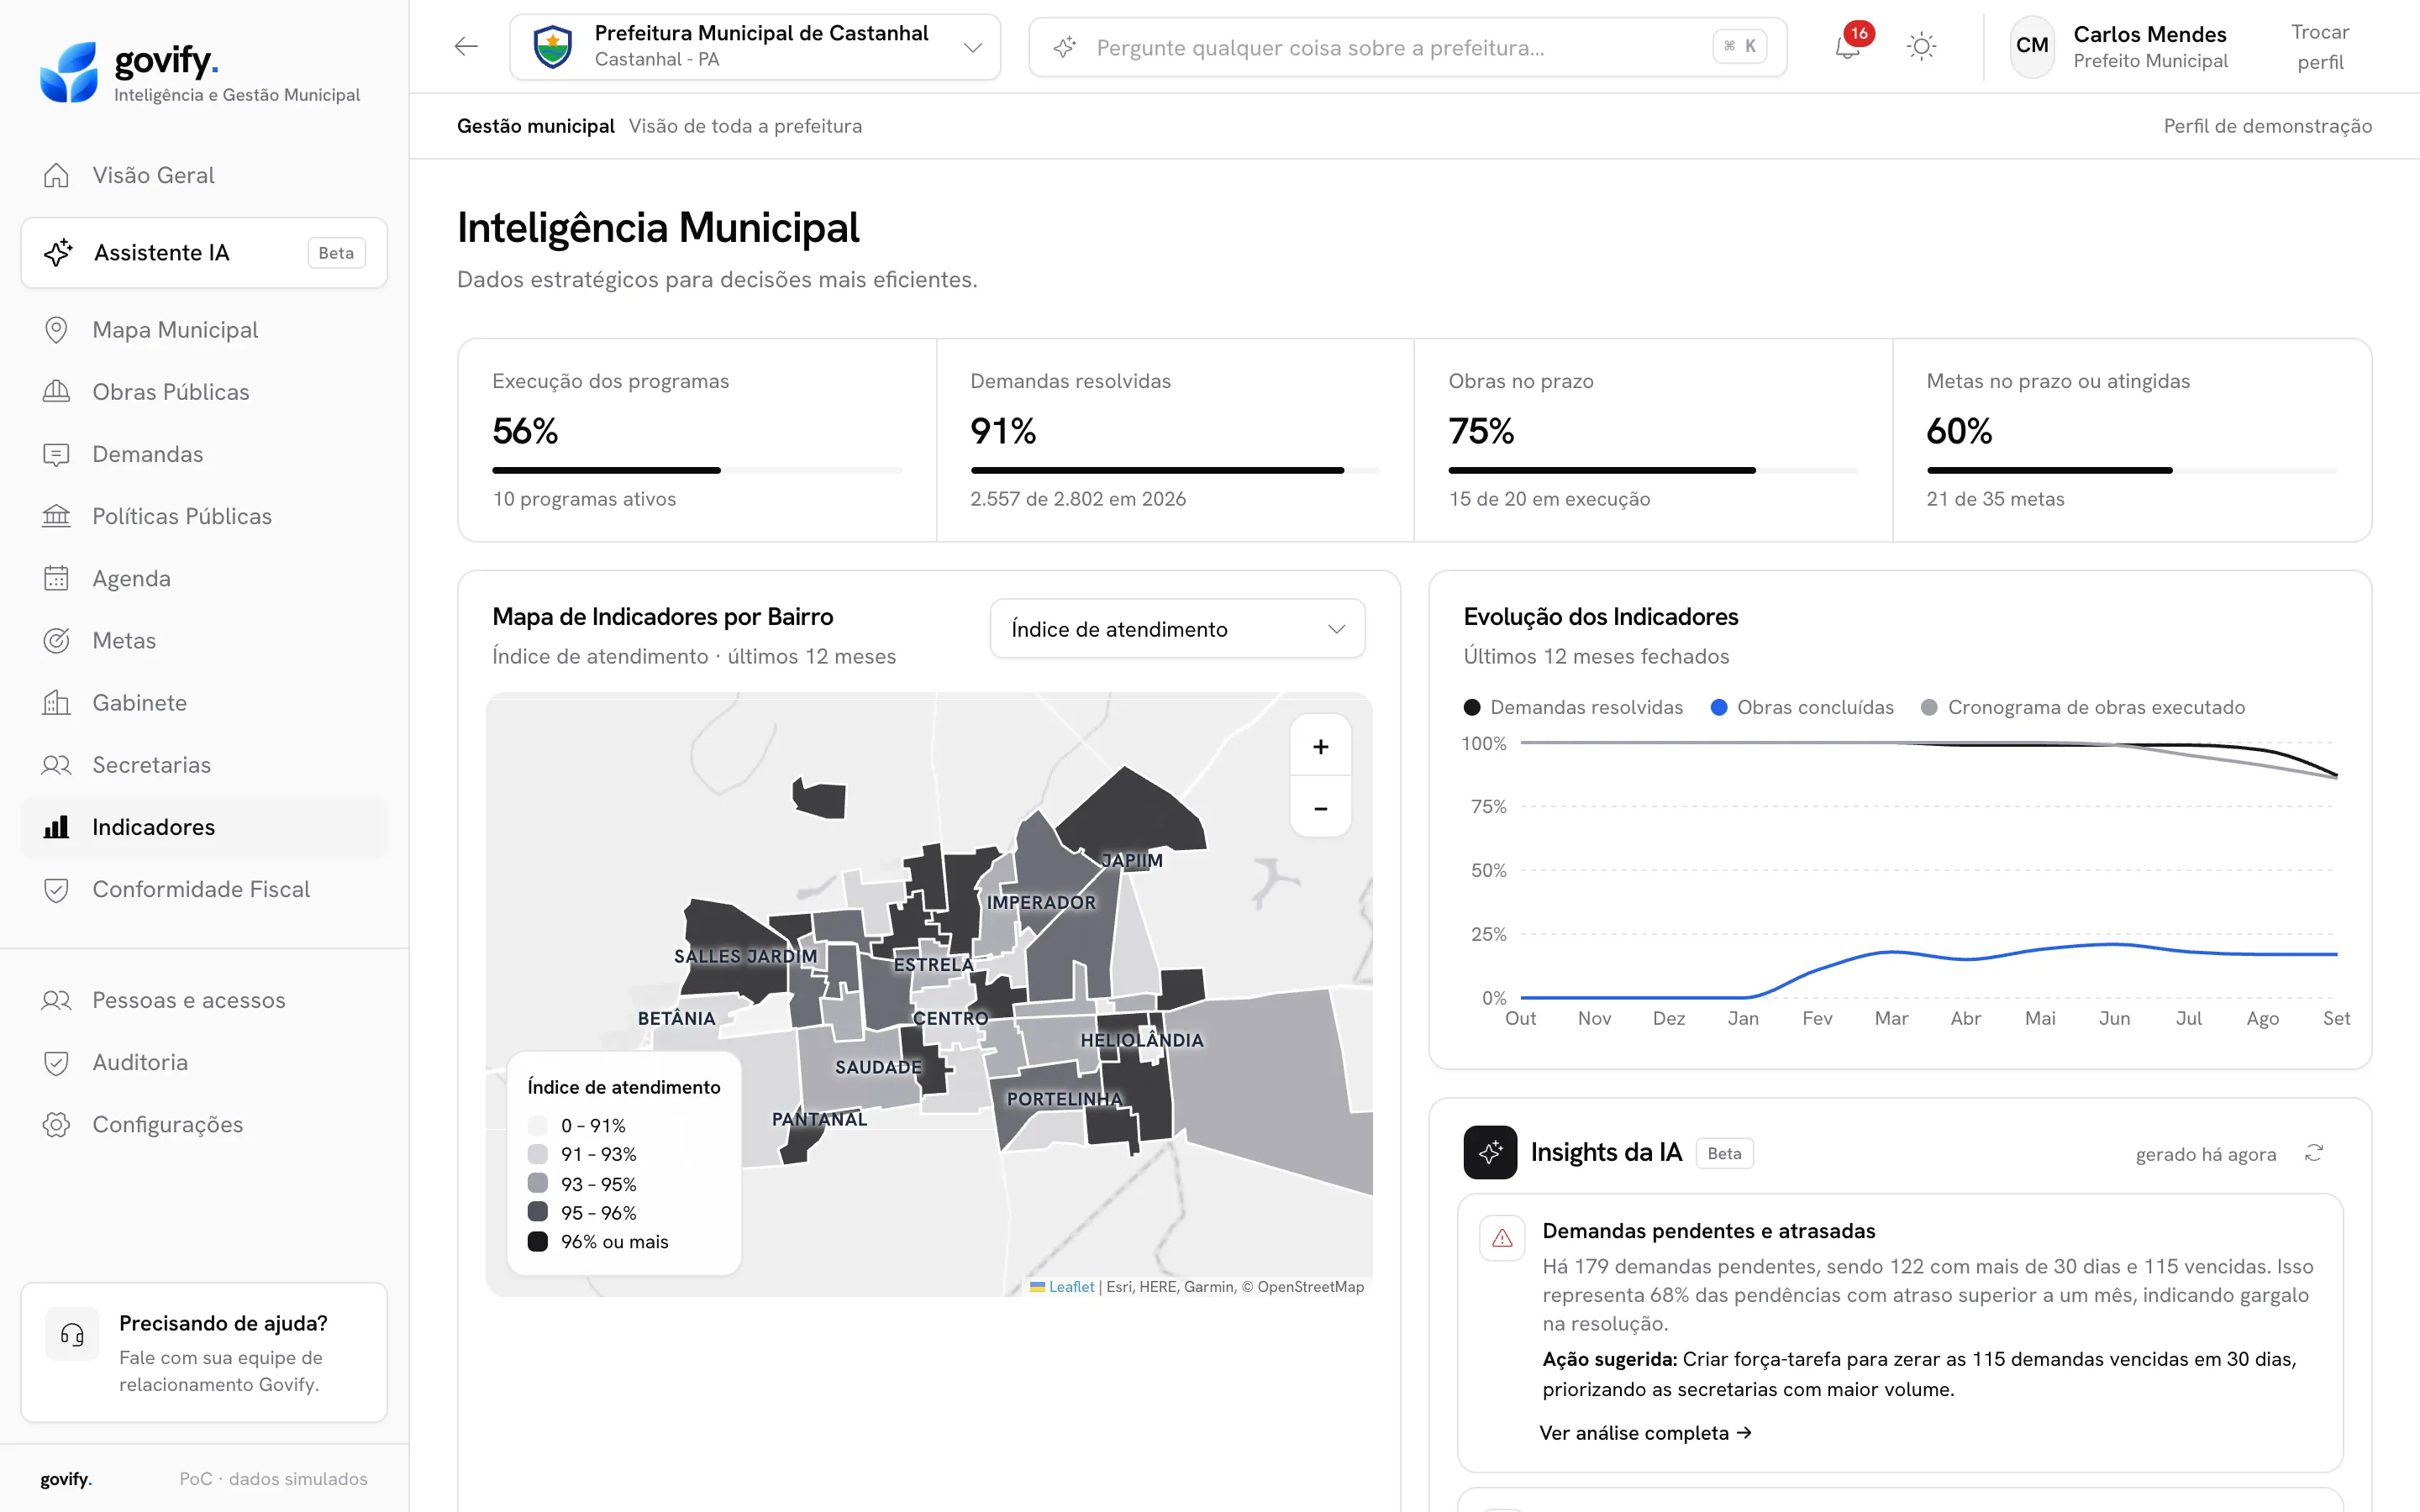Open the Prefeitura Municipal de Castanhal selector
Viewport: 2420px width, 1512px height.
coord(755,46)
